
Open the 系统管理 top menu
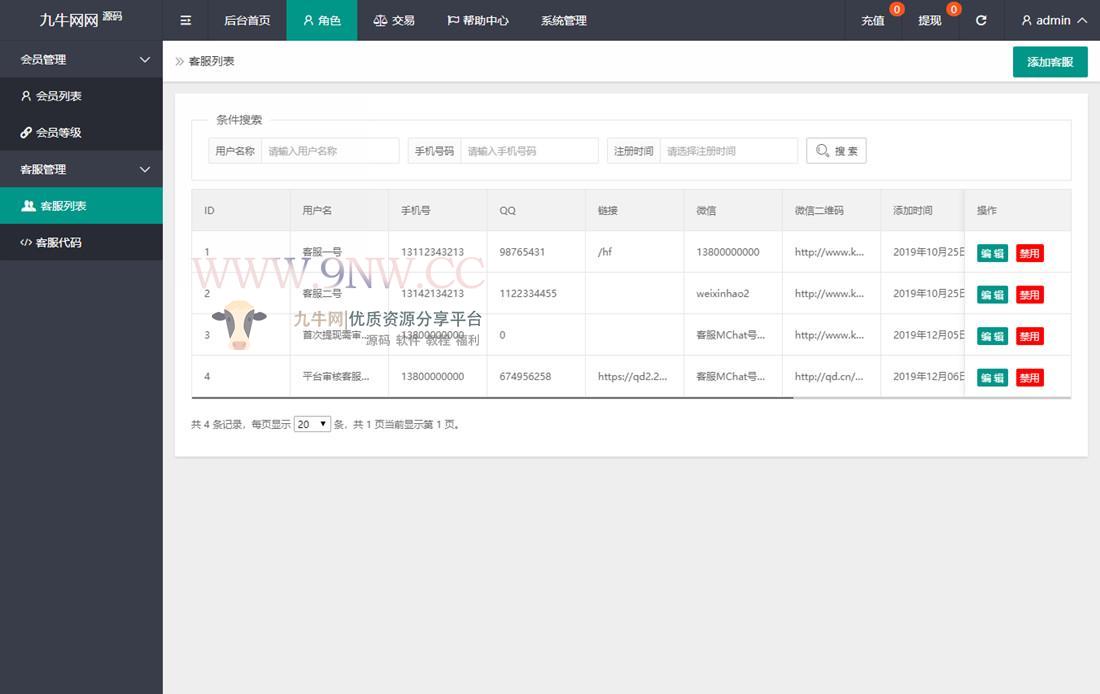tap(563, 20)
